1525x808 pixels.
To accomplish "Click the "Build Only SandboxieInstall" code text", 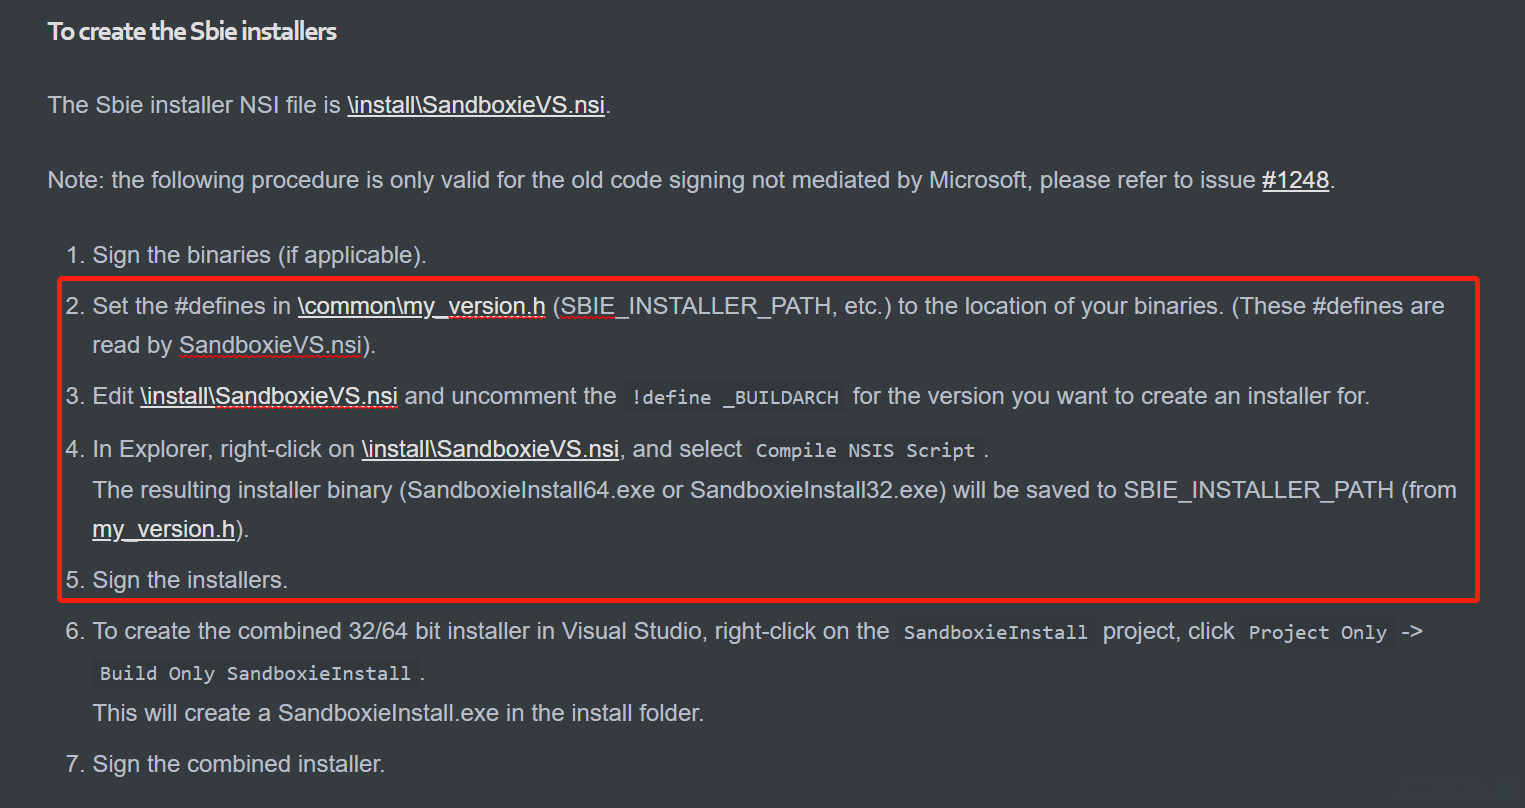I will click(255, 674).
